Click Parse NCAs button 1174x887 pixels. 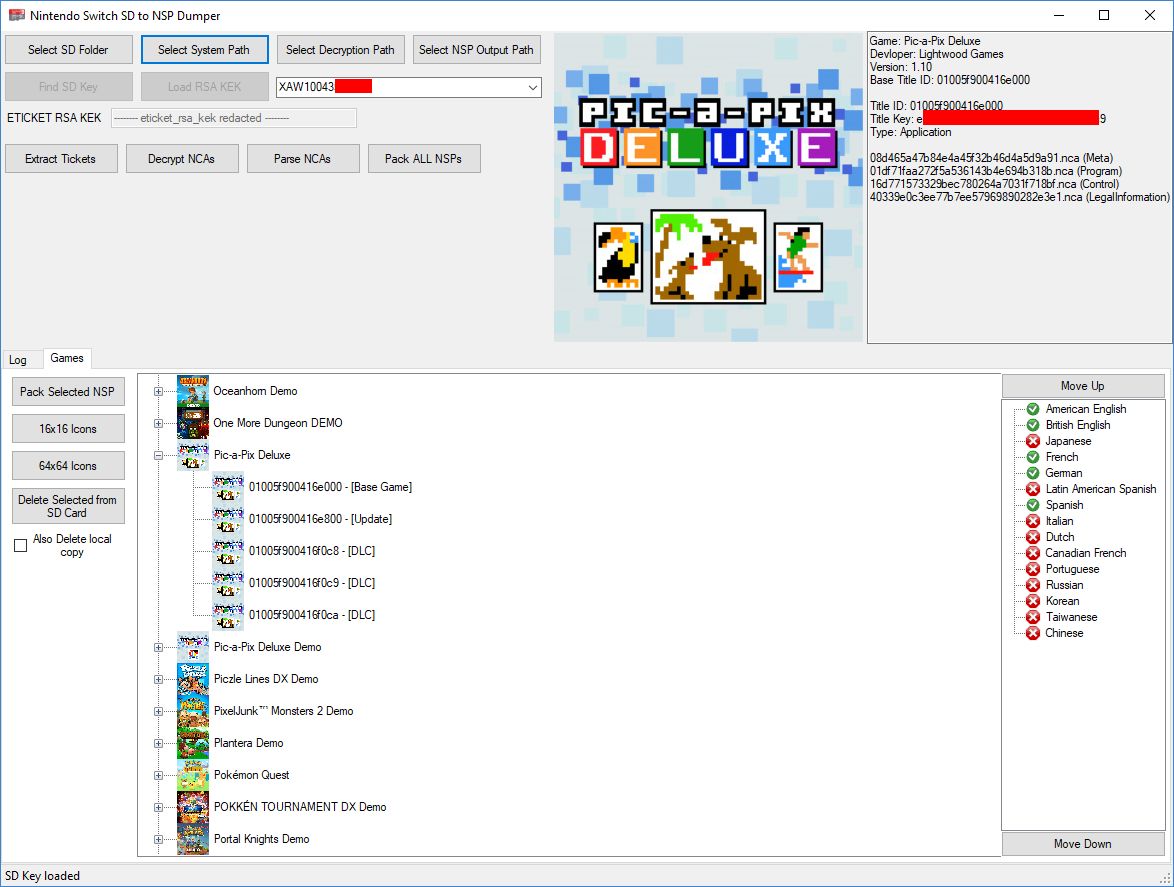[303, 159]
